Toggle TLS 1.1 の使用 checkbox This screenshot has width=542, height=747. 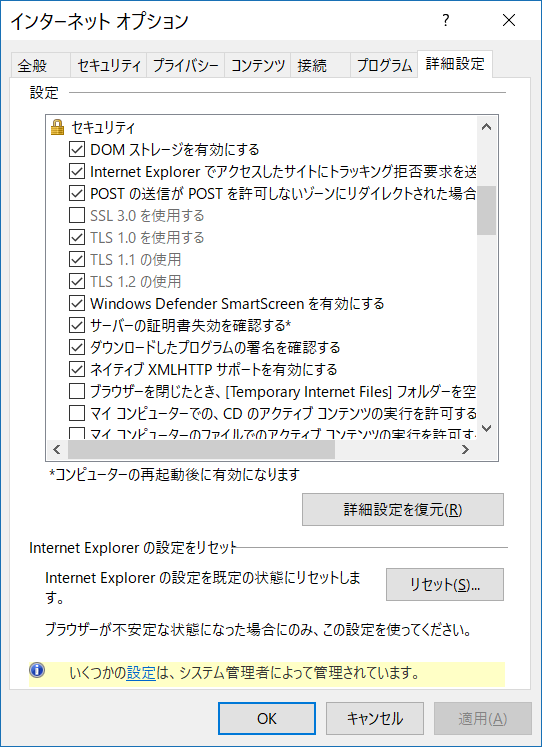(x=77, y=259)
